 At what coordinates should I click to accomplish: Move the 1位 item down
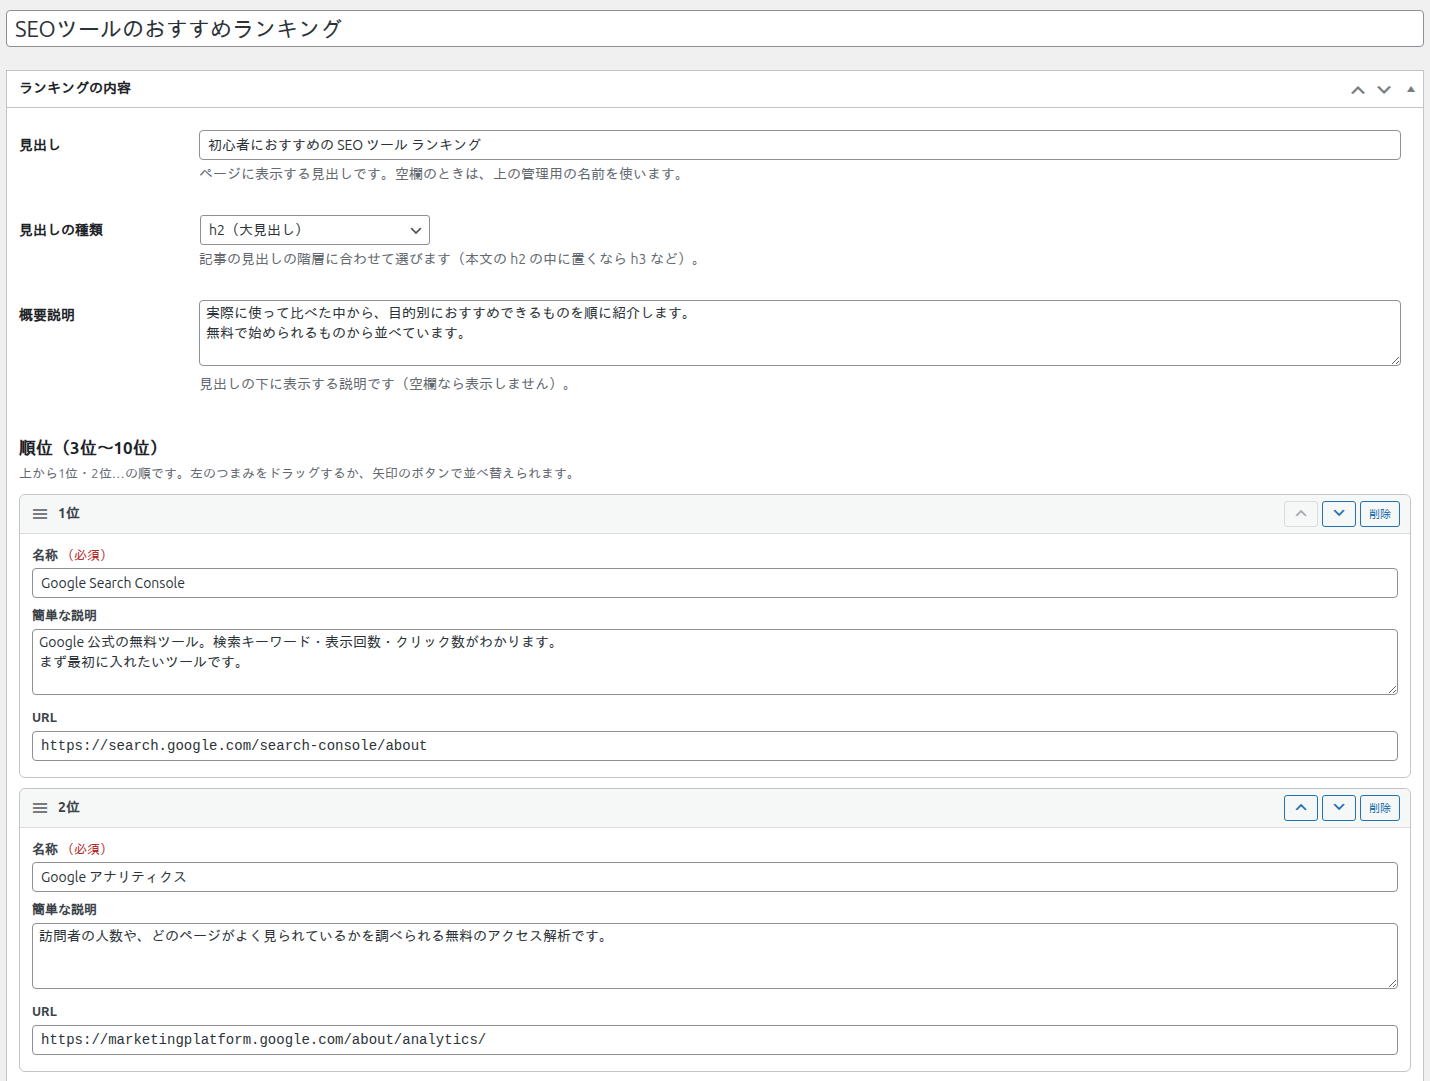[1339, 514]
